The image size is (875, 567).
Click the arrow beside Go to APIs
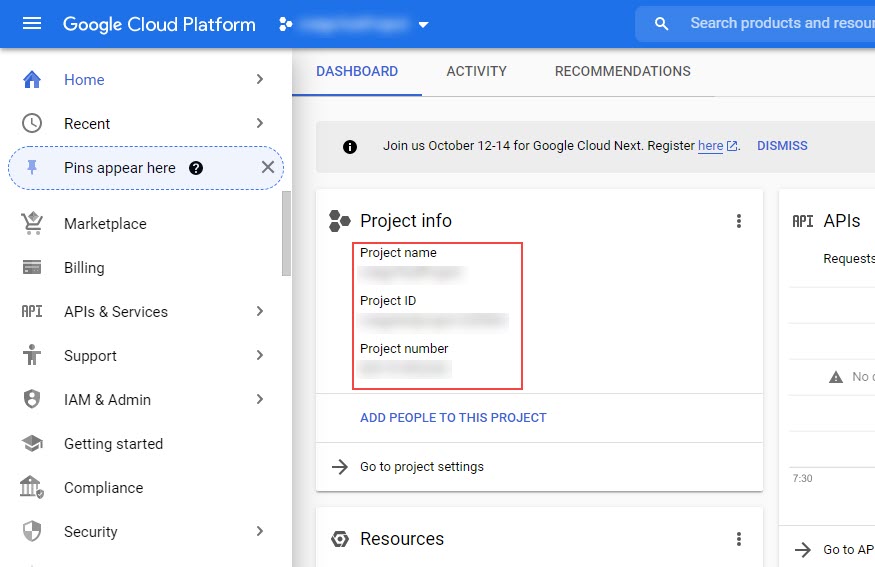point(803,550)
